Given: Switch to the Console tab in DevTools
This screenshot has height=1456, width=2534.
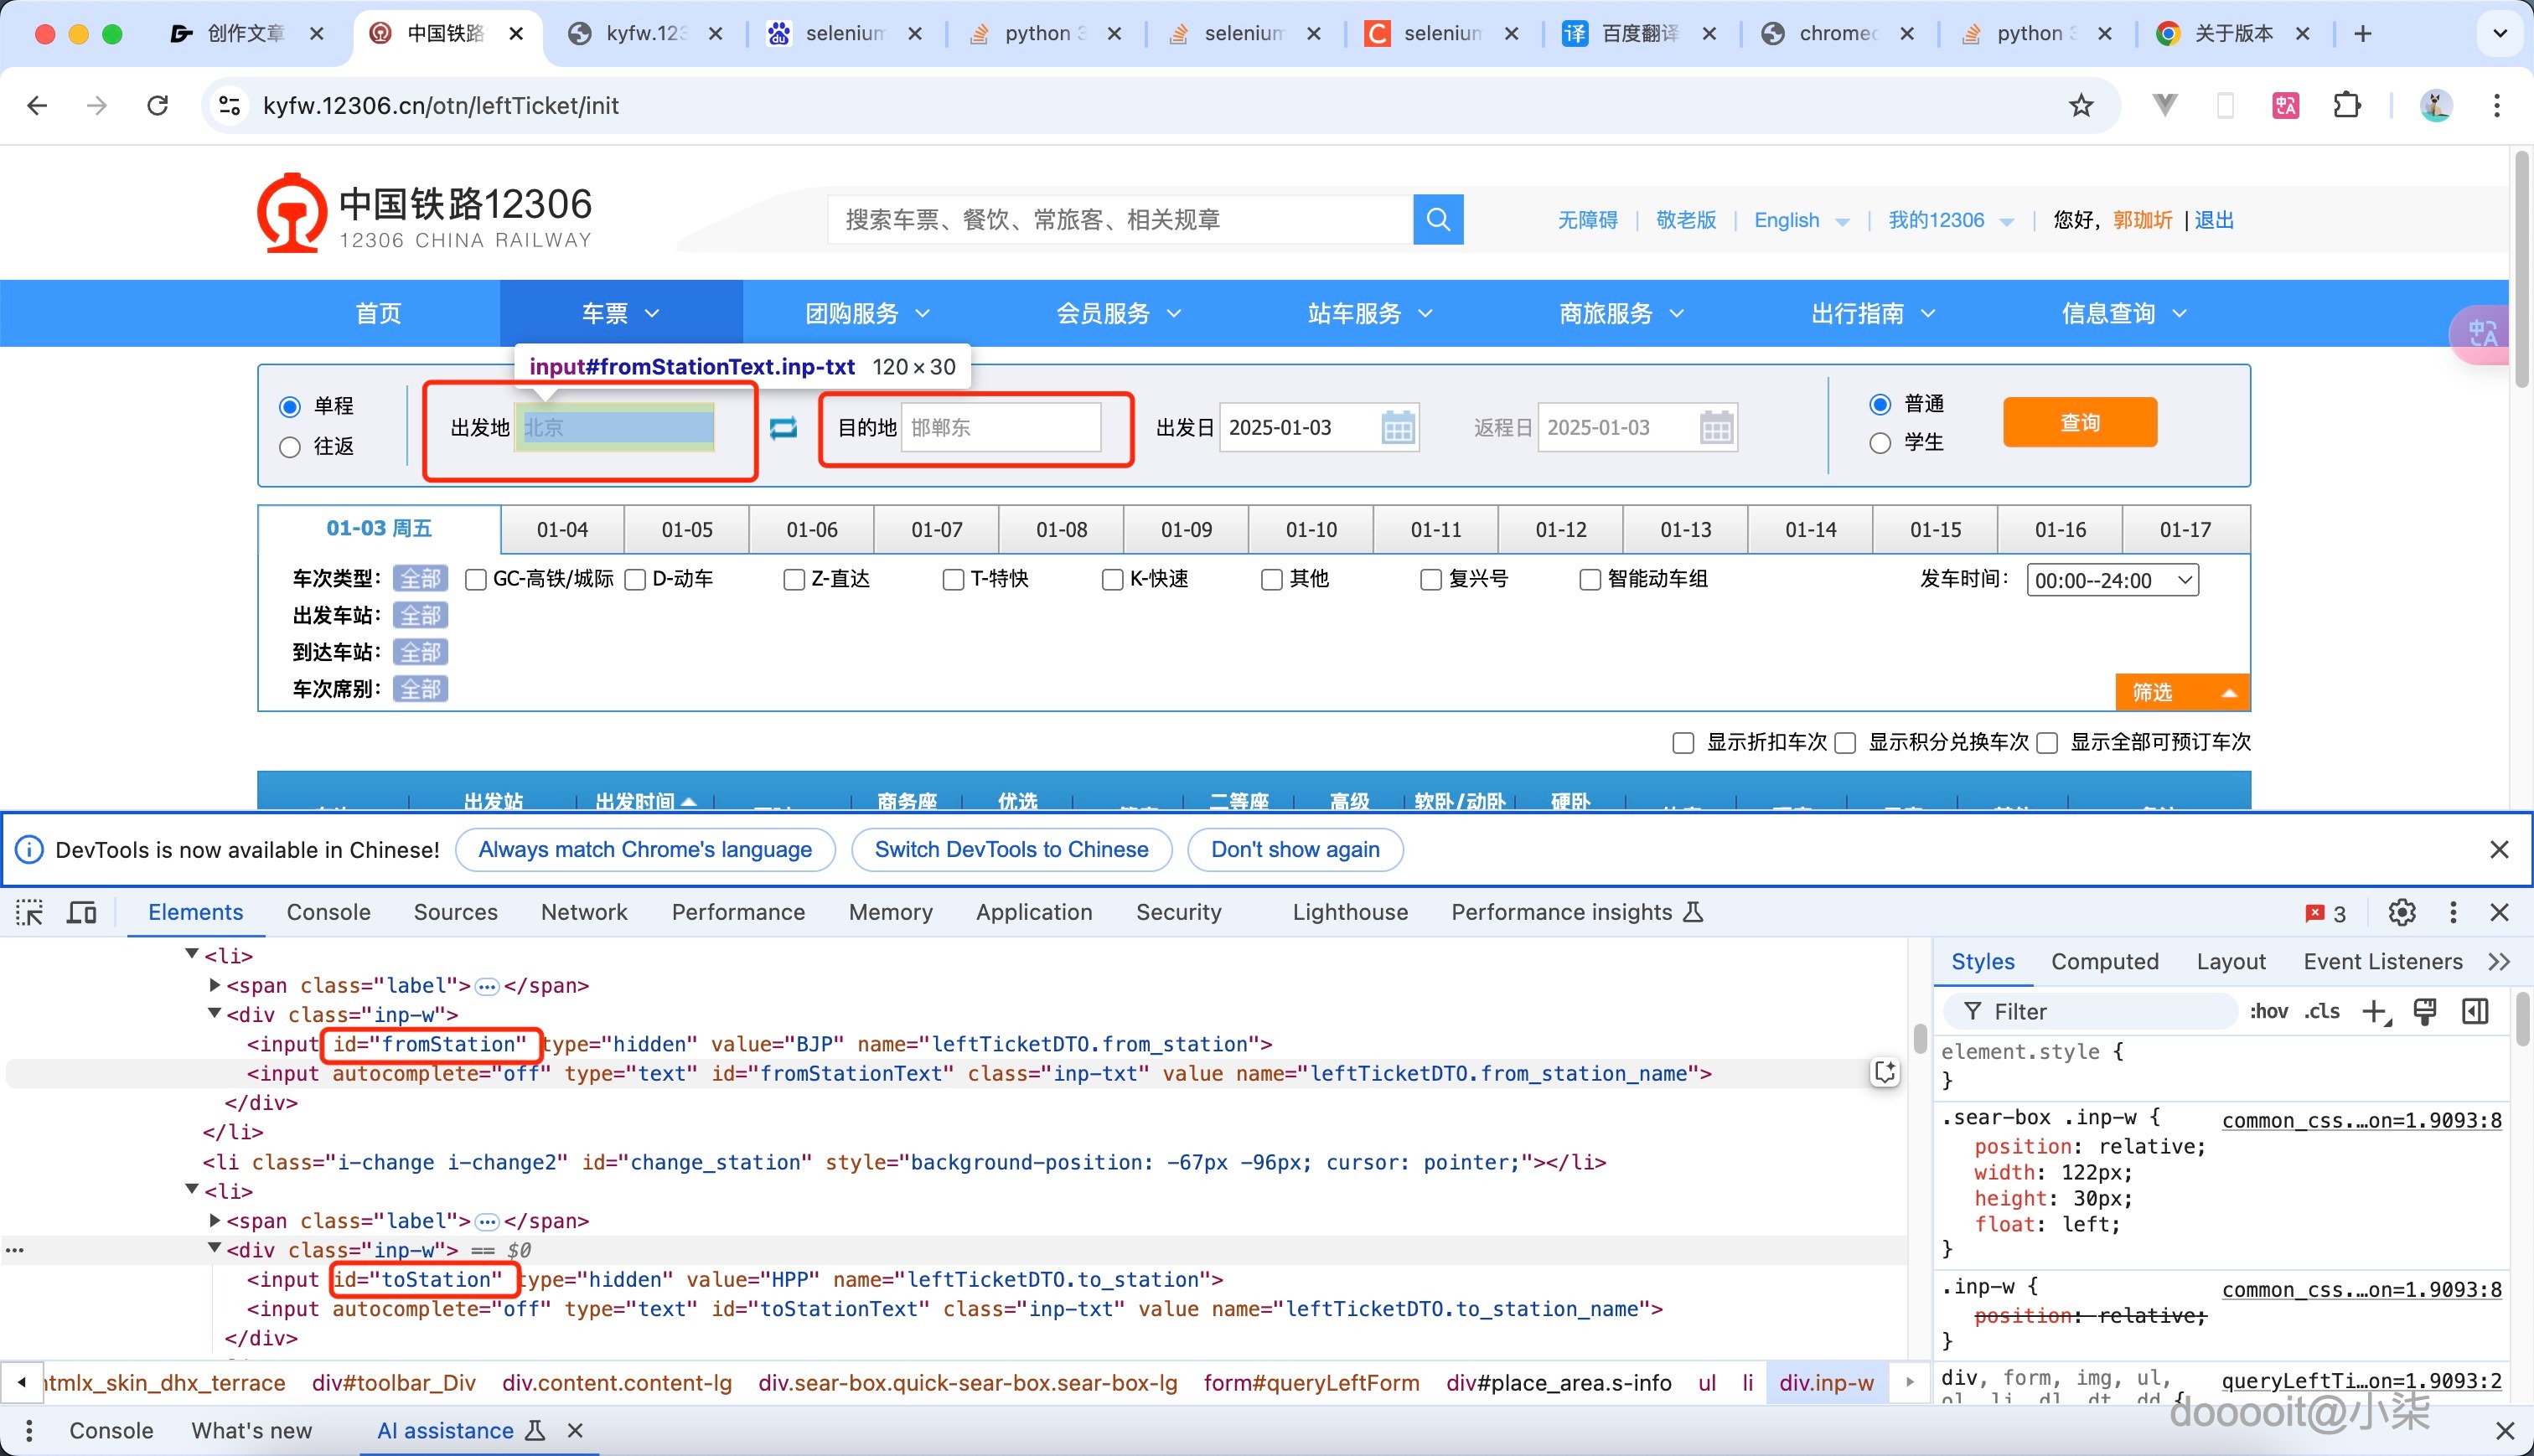Looking at the screenshot, I should pyautogui.click(x=328, y=912).
